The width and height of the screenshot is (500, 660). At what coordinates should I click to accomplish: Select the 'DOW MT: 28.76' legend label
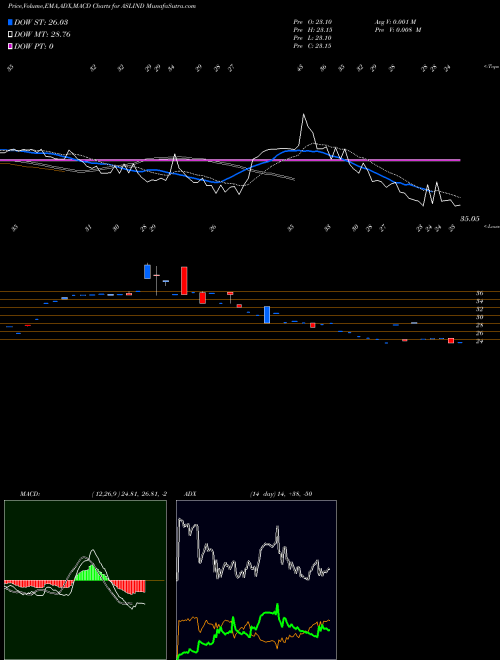tap(42, 35)
